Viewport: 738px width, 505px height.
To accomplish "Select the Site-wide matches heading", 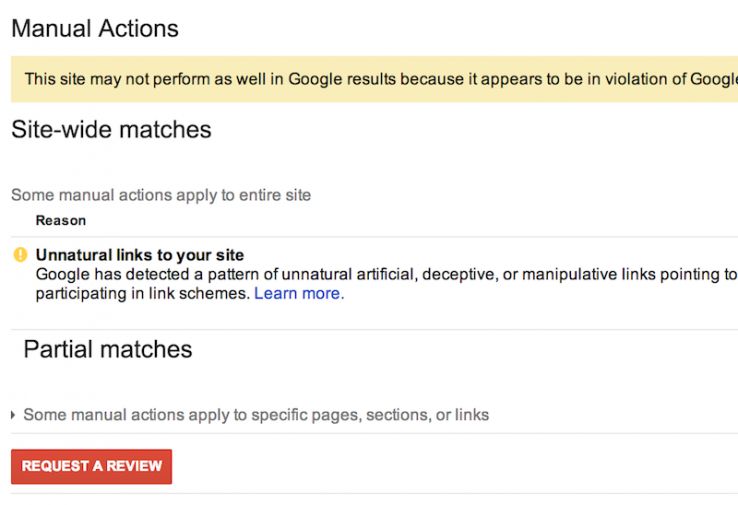I will [111, 129].
